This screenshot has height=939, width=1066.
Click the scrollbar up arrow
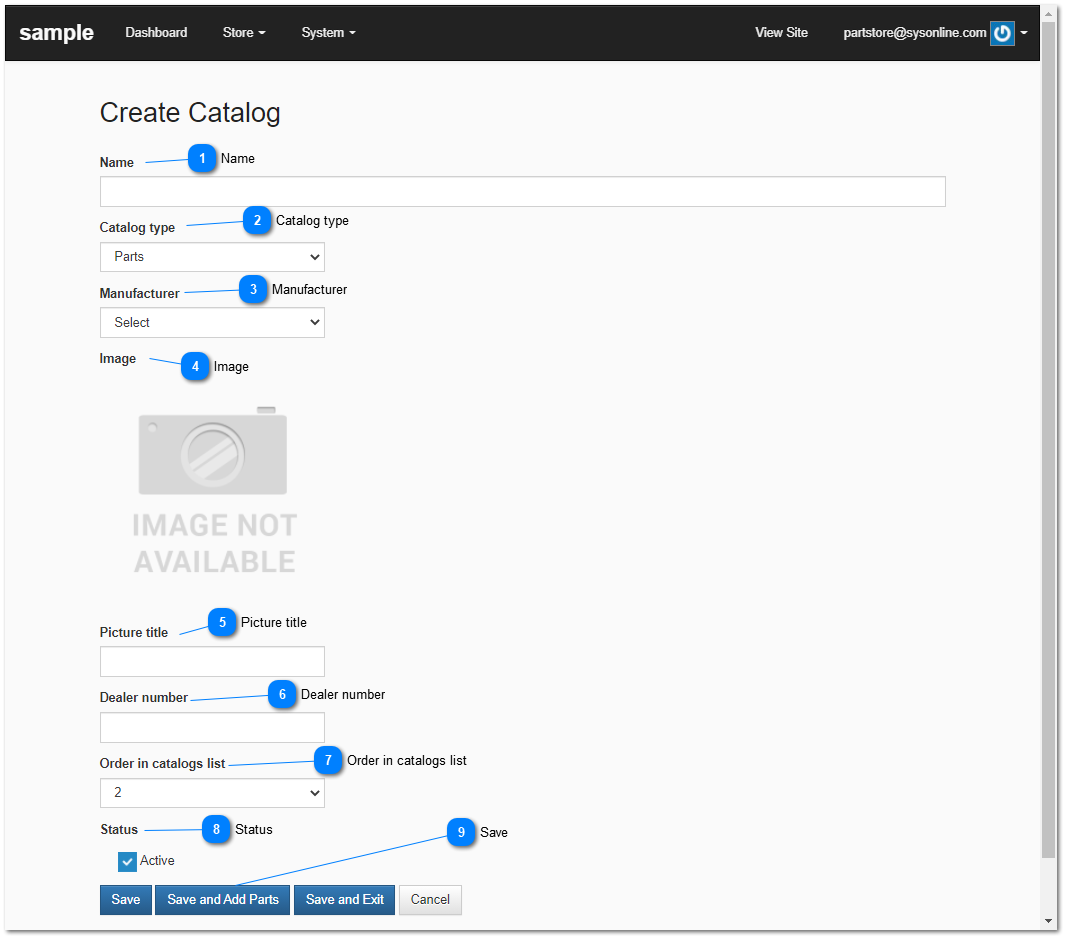click(1048, 14)
